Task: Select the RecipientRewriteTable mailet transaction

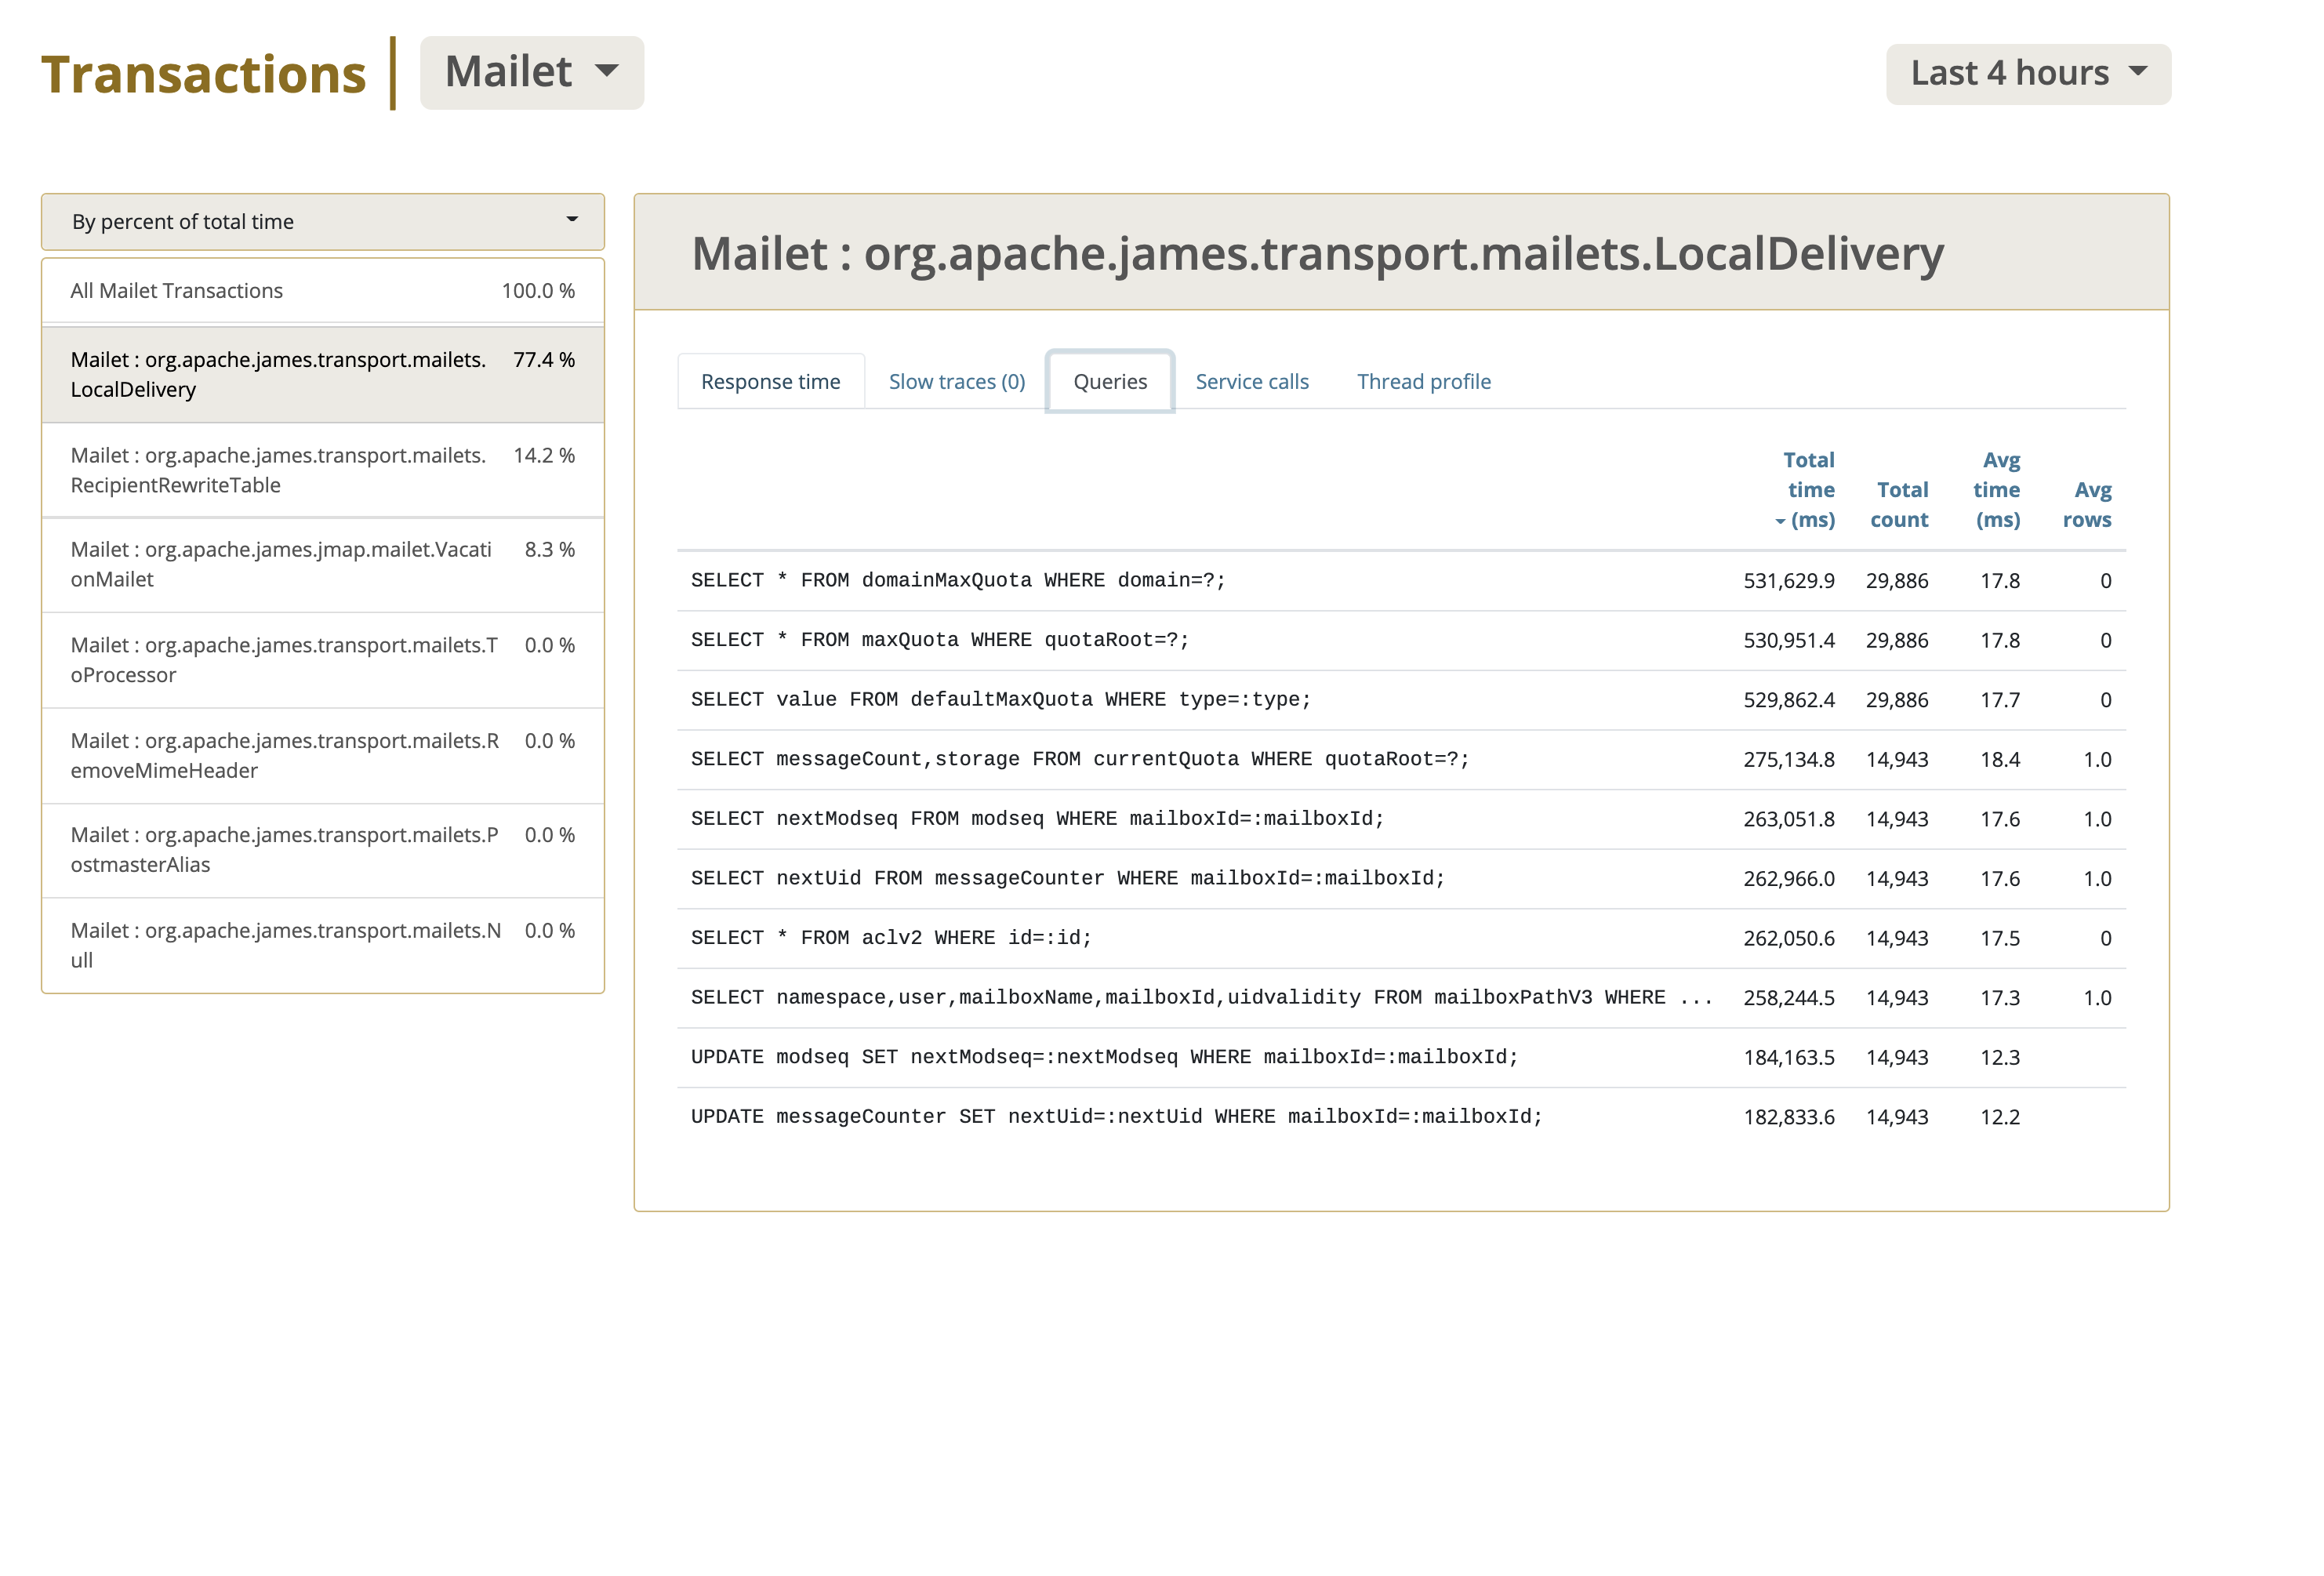Action: (322, 470)
